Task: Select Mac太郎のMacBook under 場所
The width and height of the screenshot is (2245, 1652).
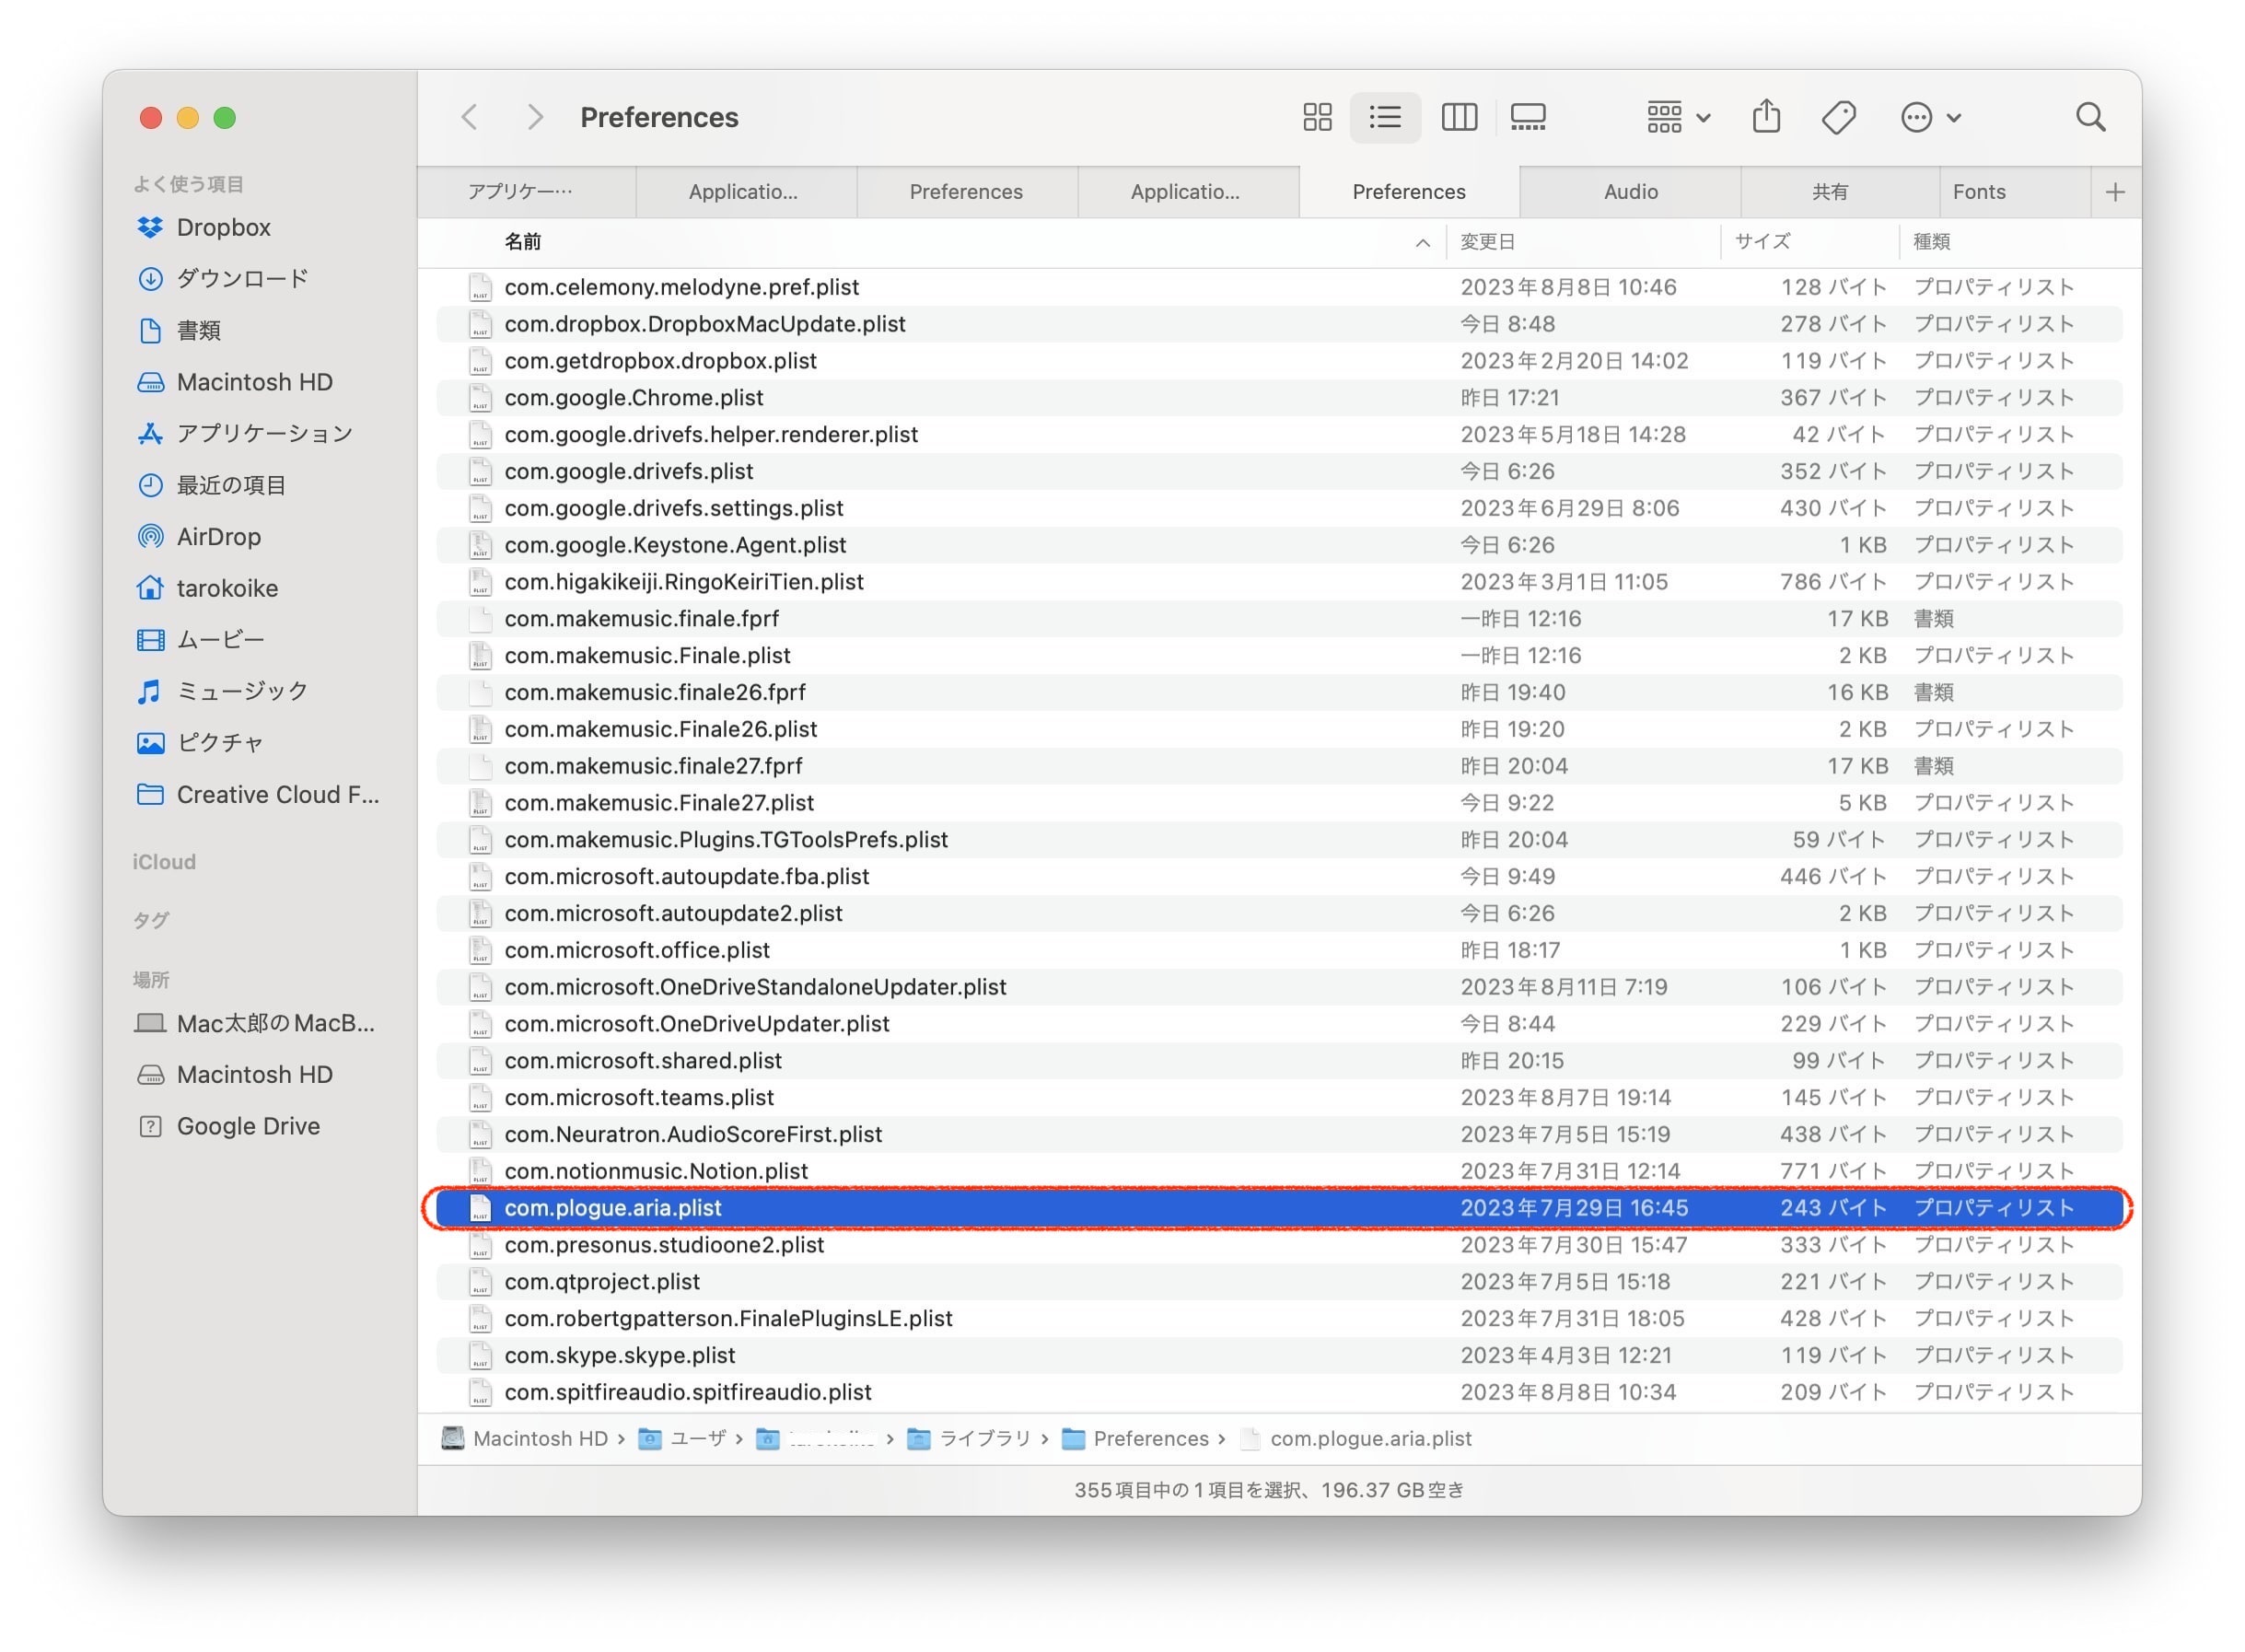Action: pos(256,1023)
